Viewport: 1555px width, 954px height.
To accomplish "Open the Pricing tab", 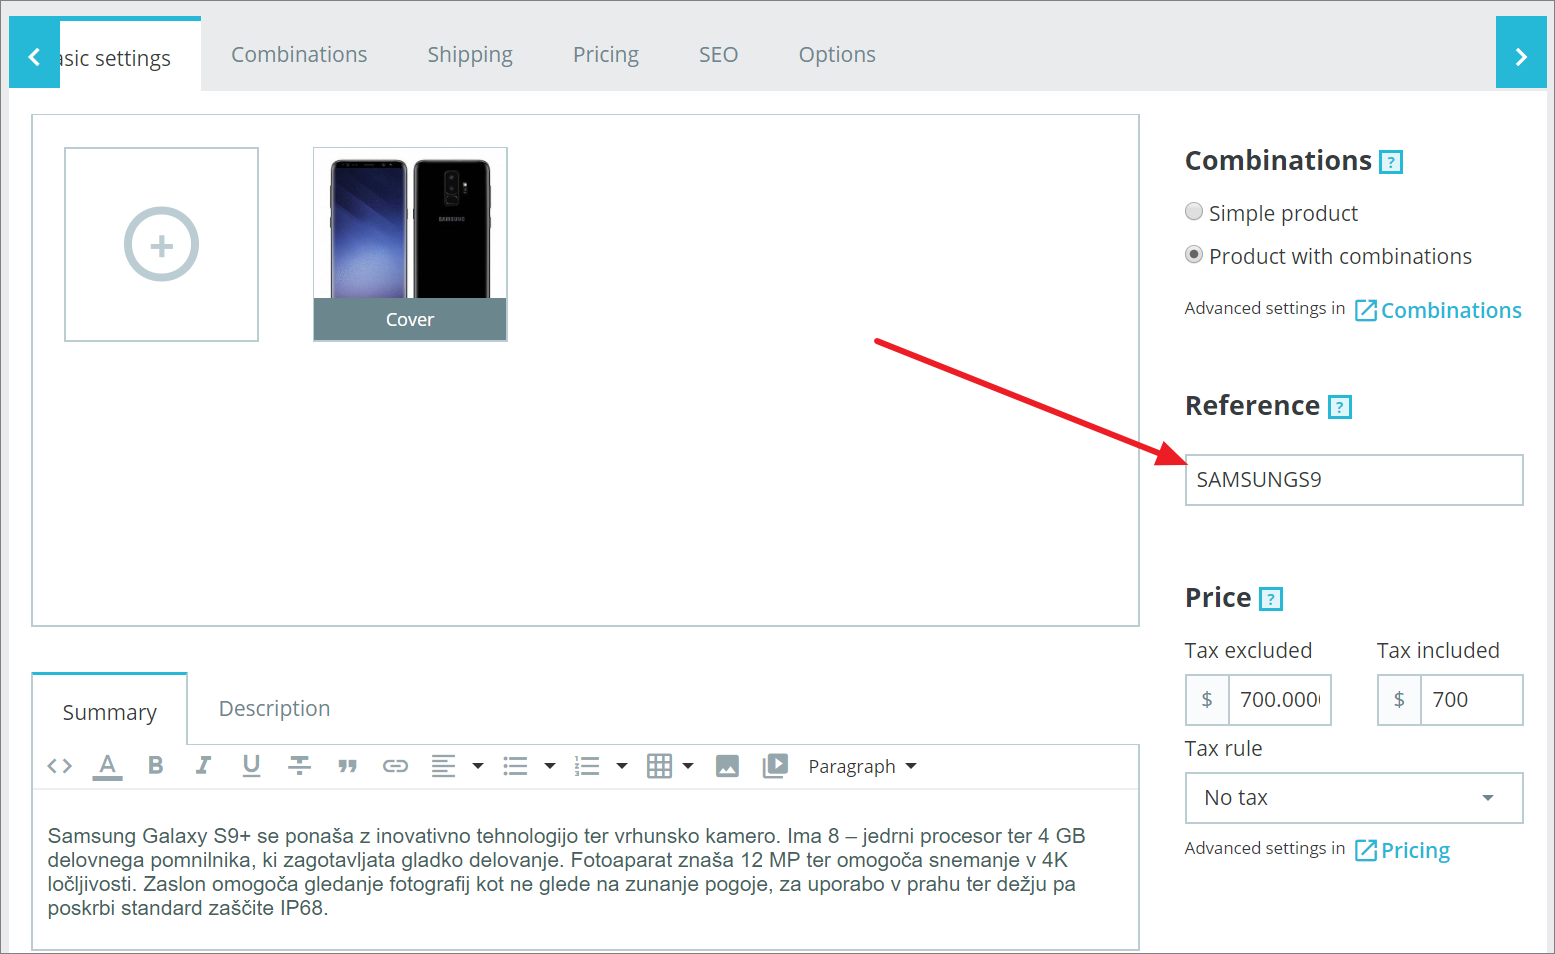I will click(606, 54).
